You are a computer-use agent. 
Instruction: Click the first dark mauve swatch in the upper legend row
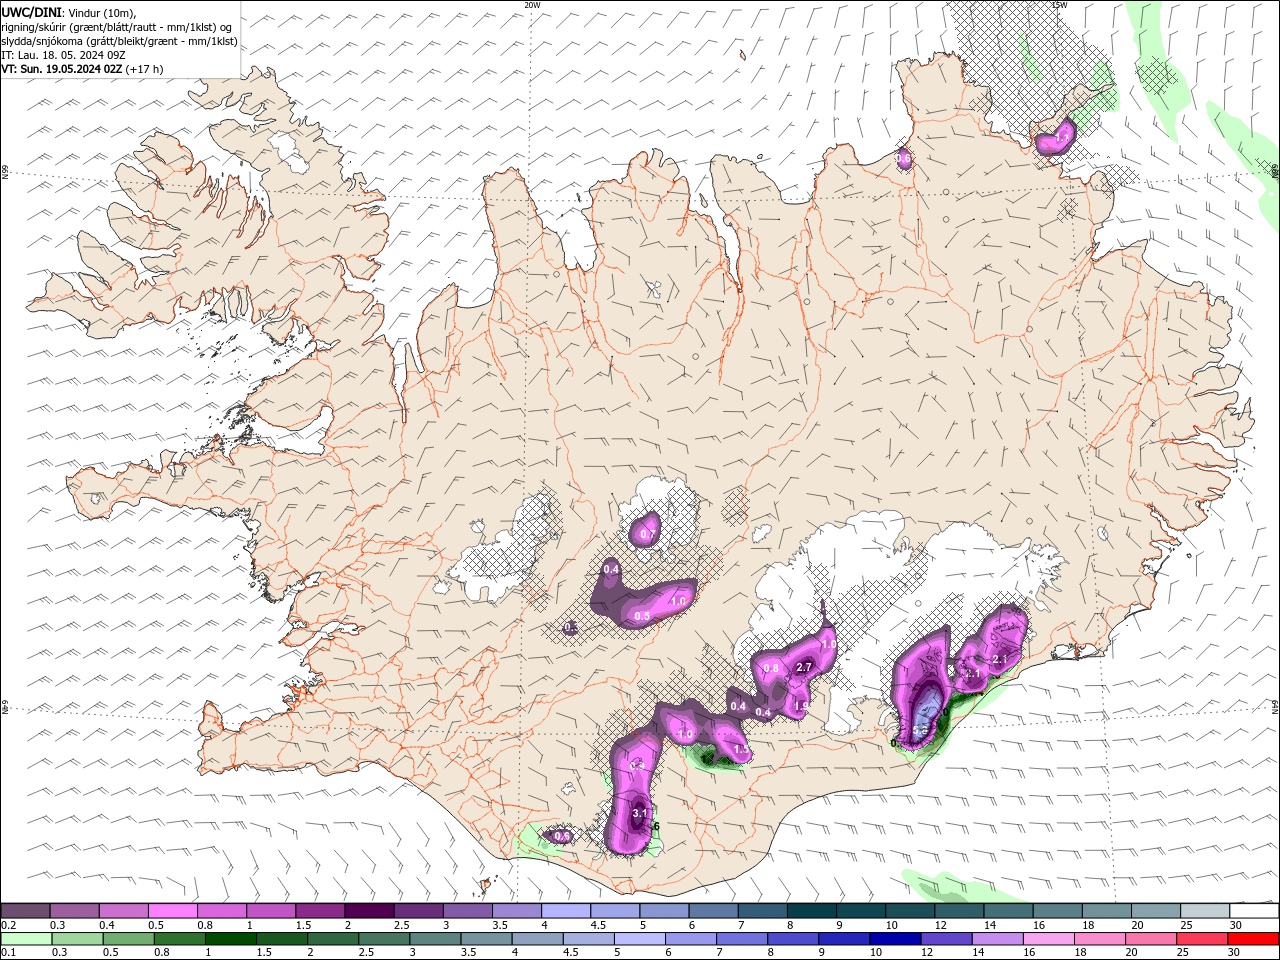25,911
